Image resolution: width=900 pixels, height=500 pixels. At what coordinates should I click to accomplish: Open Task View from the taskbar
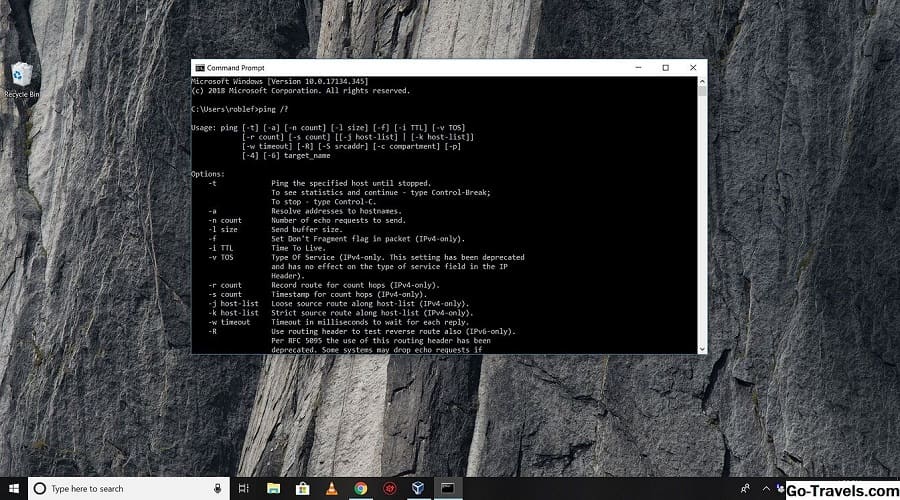[x=244, y=488]
